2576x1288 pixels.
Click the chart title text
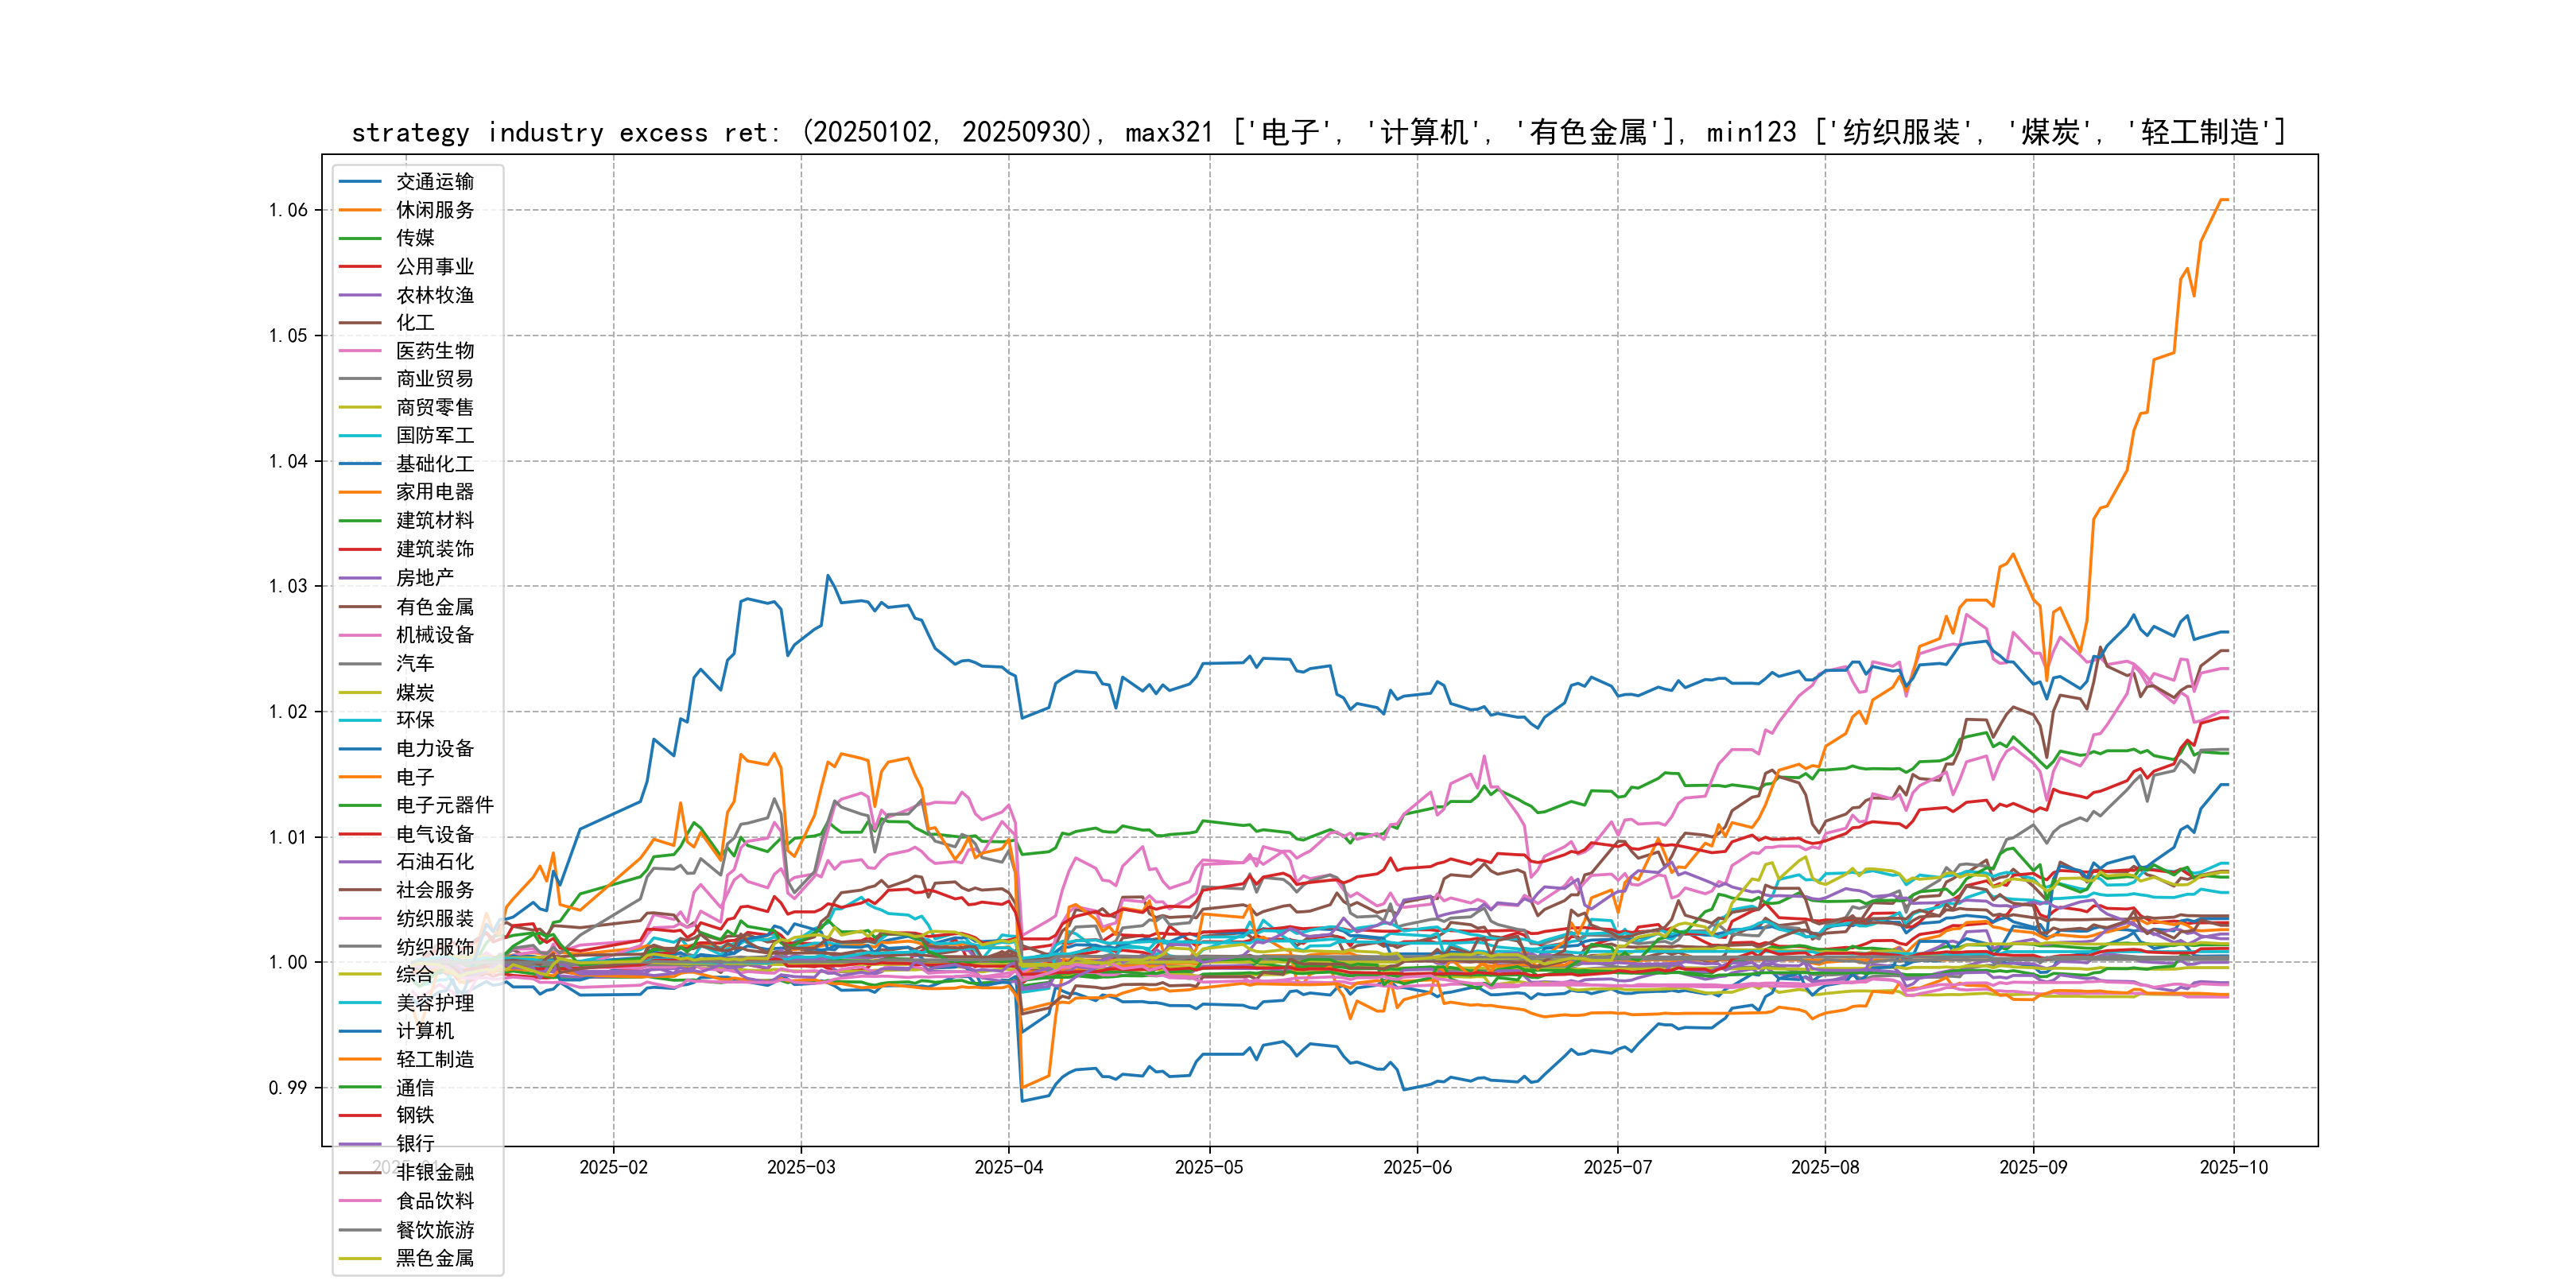coord(1318,132)
